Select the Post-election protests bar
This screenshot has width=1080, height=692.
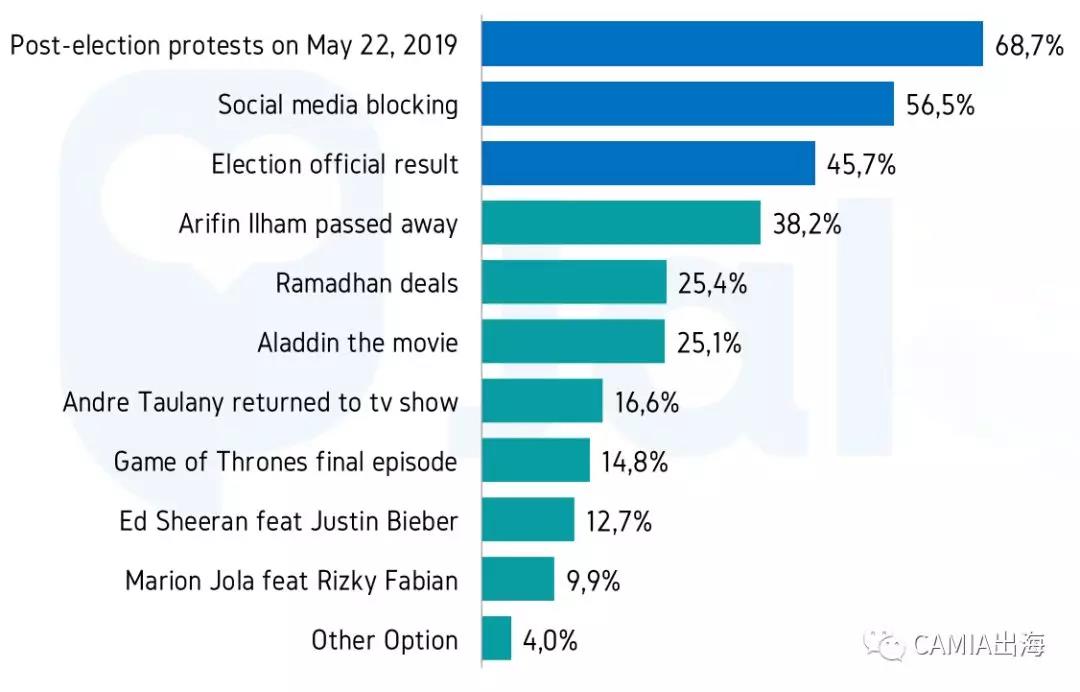coord(732,44)
